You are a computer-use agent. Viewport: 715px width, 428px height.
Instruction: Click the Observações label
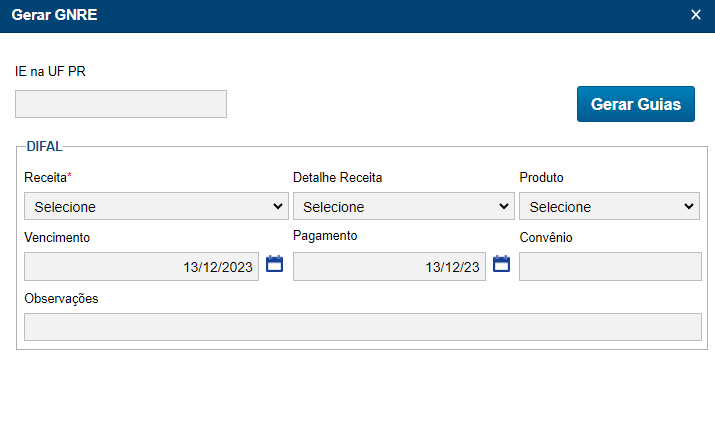pyautogui.click(x=61, y=299)
